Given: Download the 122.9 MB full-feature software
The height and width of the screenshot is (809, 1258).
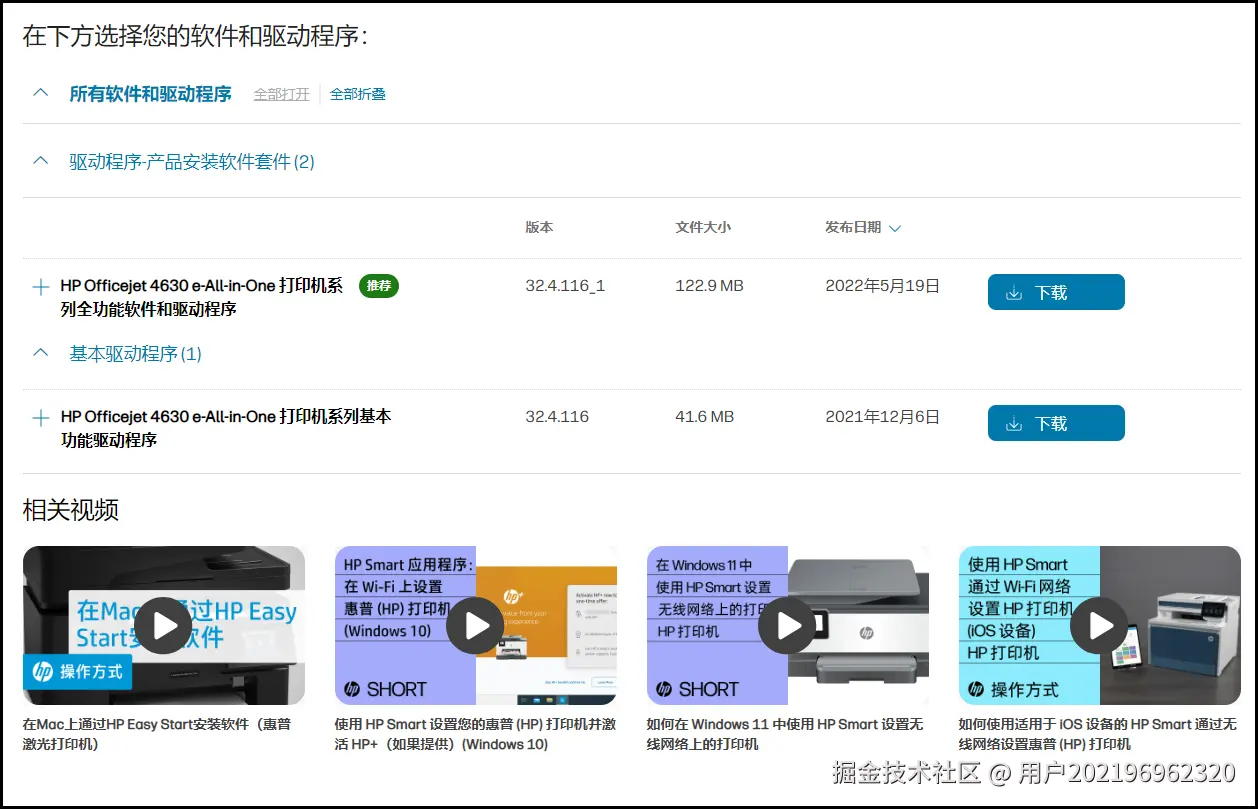Looking at the screenshot, I should click(1056, 292).
